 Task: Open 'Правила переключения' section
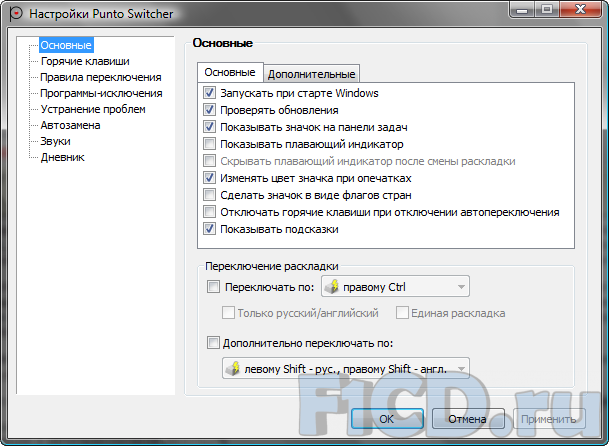pyautogui.click(x=101, y=77)
